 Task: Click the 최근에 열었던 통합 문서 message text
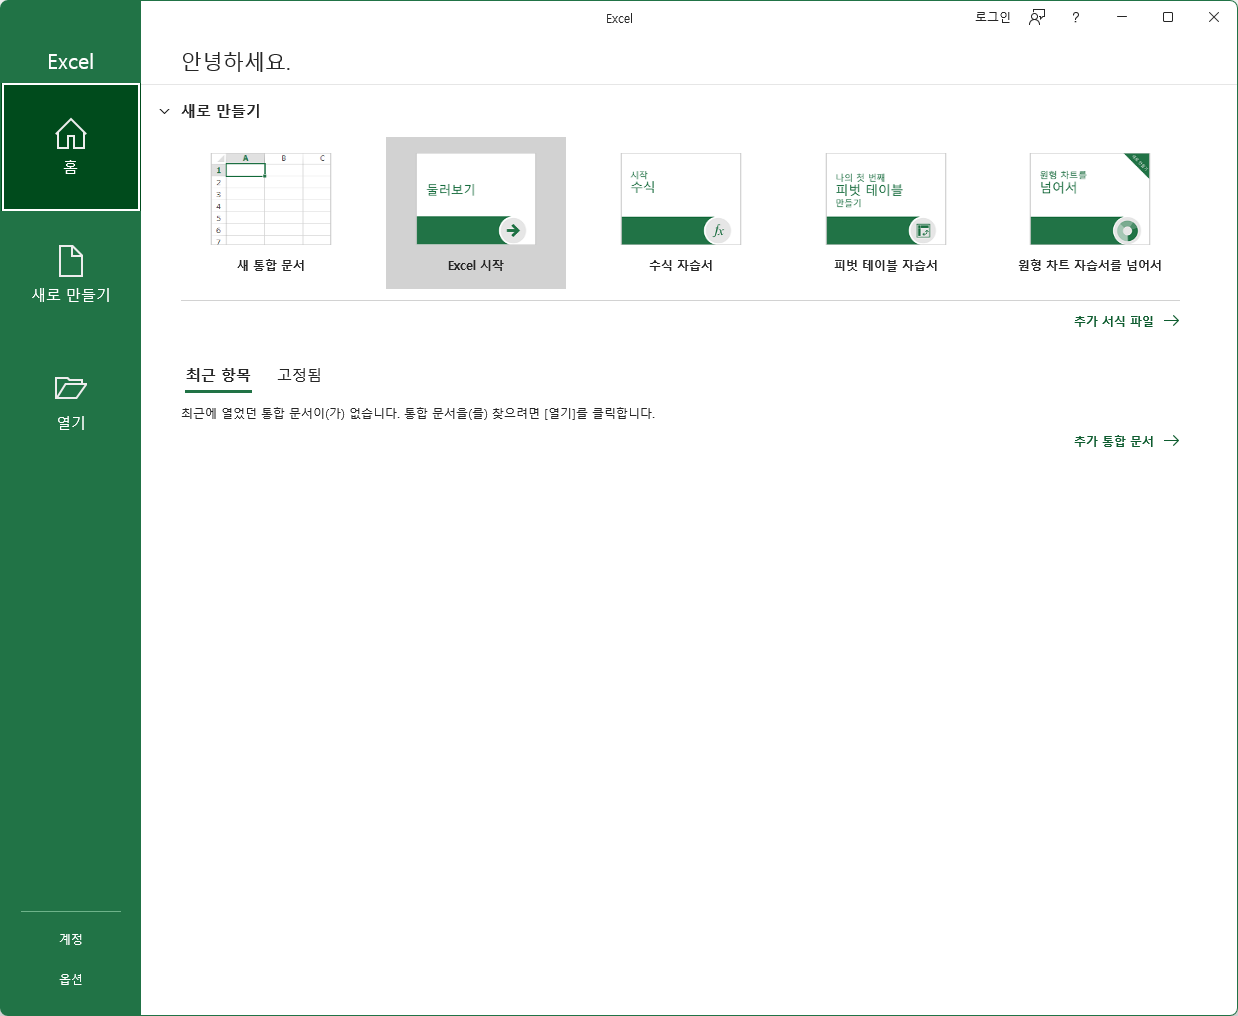click(x=418, y=413)
